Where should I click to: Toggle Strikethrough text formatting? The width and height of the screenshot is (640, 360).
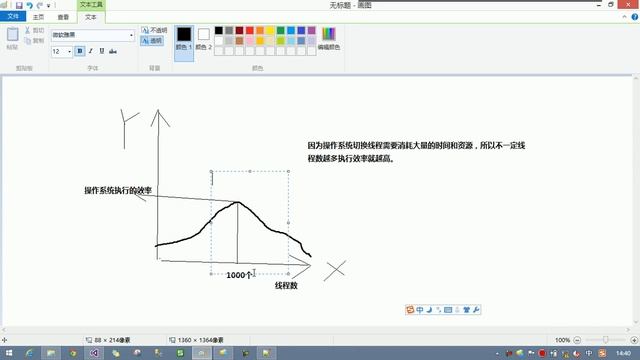(x=113, y=51)
